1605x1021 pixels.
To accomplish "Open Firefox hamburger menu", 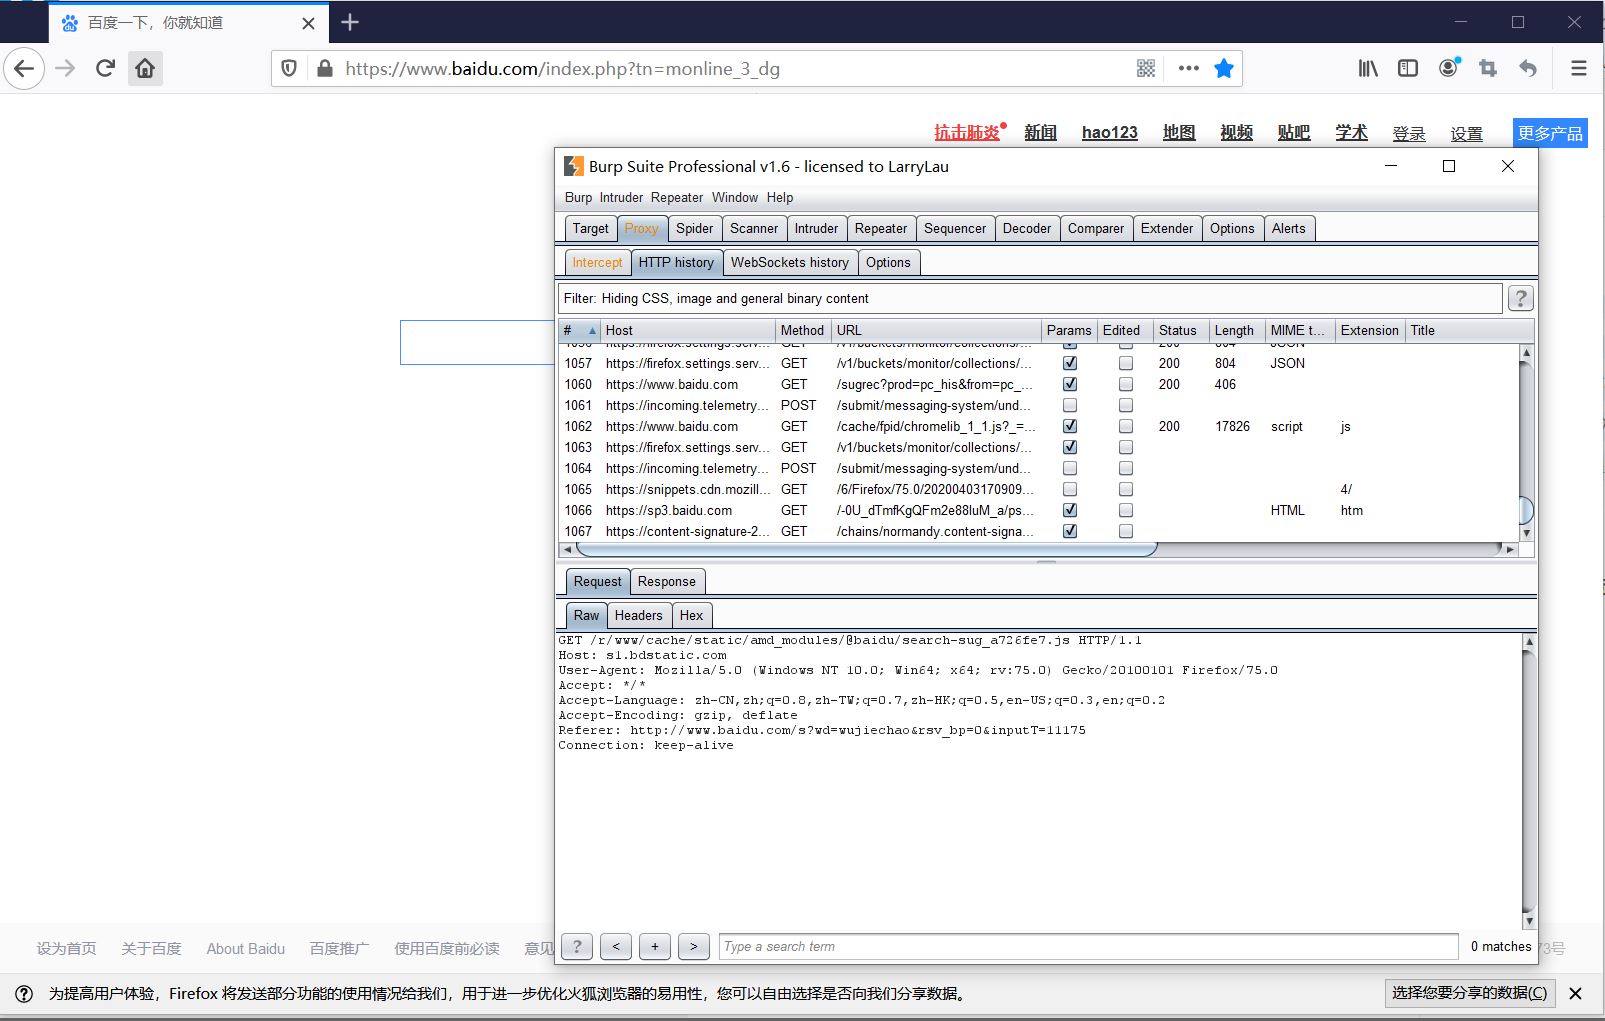I will [1579, 68].
